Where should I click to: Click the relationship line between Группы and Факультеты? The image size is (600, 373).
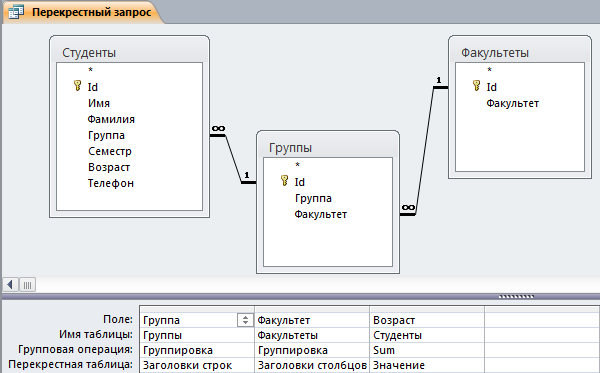tap(425, 151)
